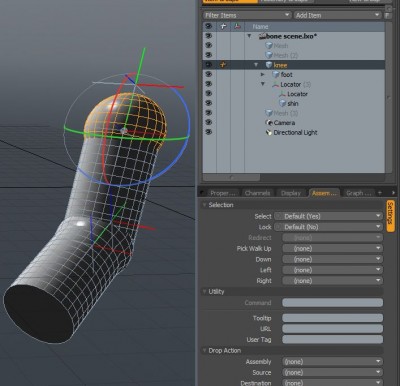
Task: Click the vertical Settings side tab
Action: click(391, 215)
